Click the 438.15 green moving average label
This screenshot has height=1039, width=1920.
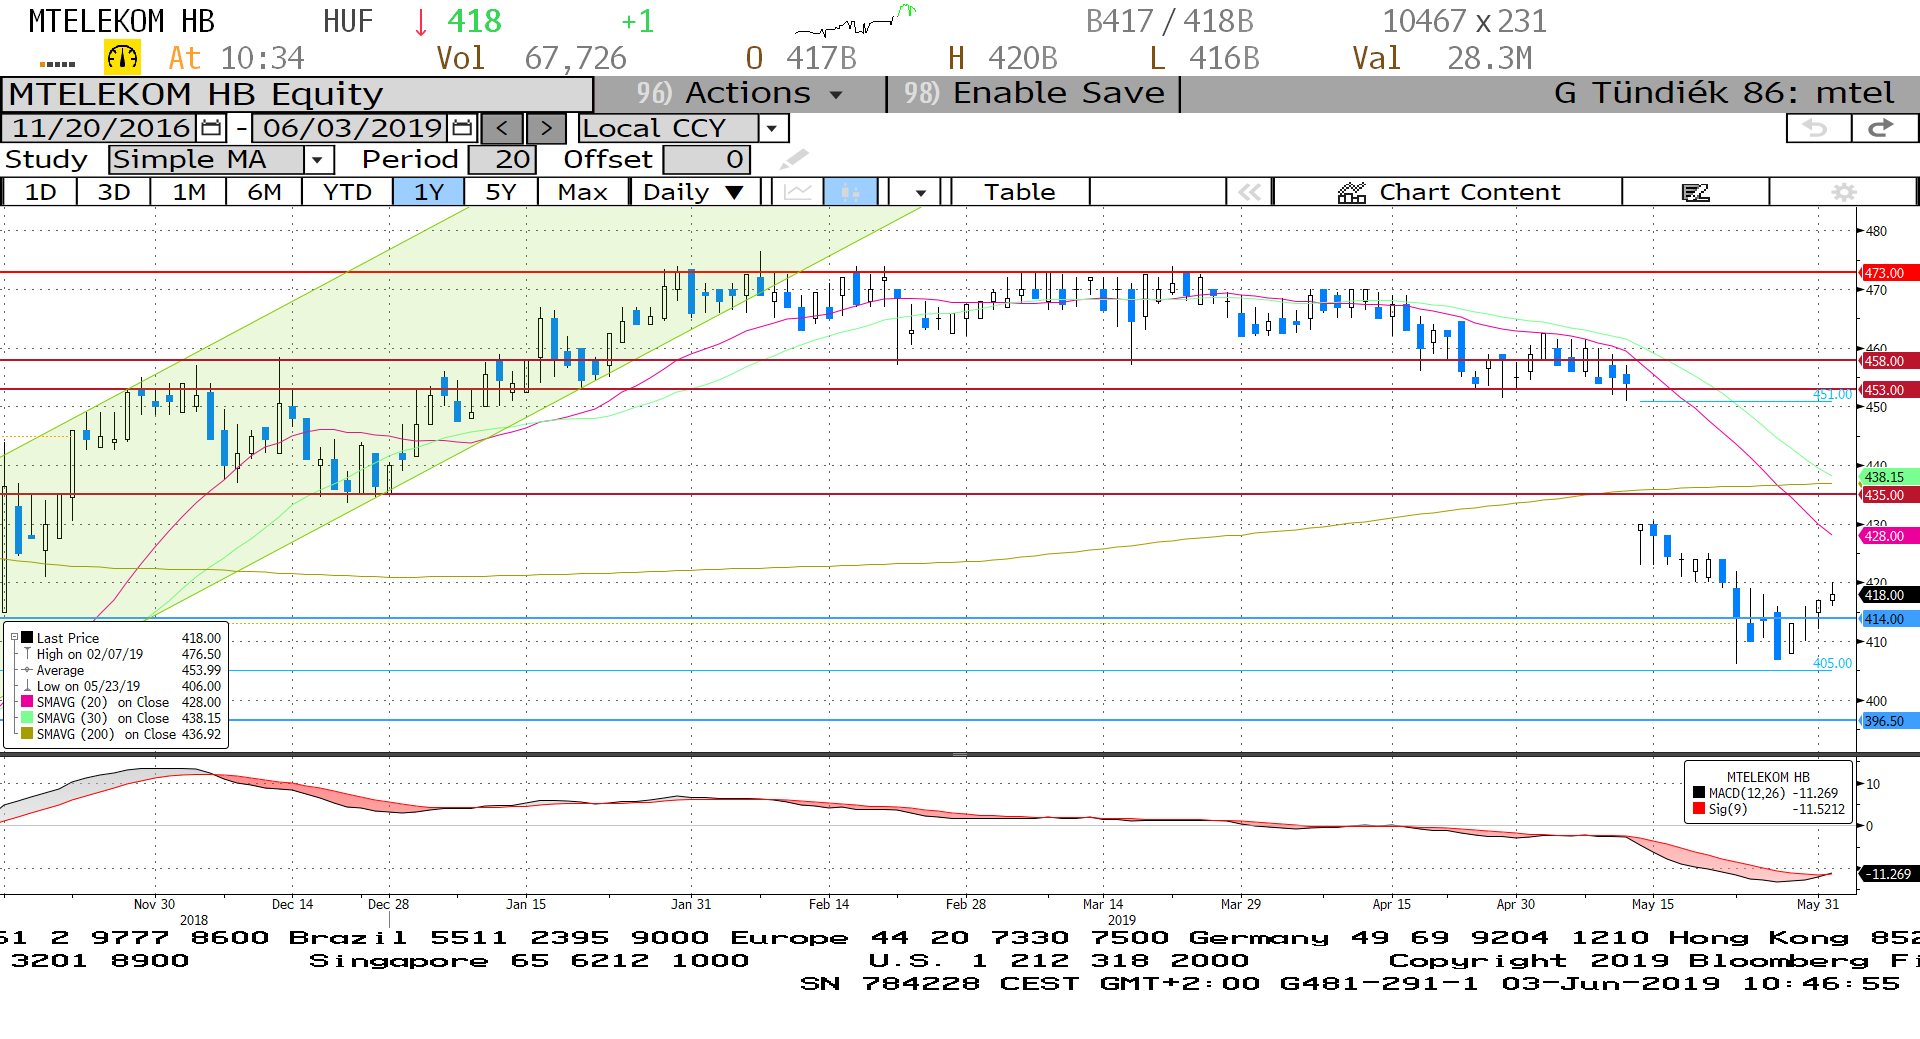pos(1889,477)
